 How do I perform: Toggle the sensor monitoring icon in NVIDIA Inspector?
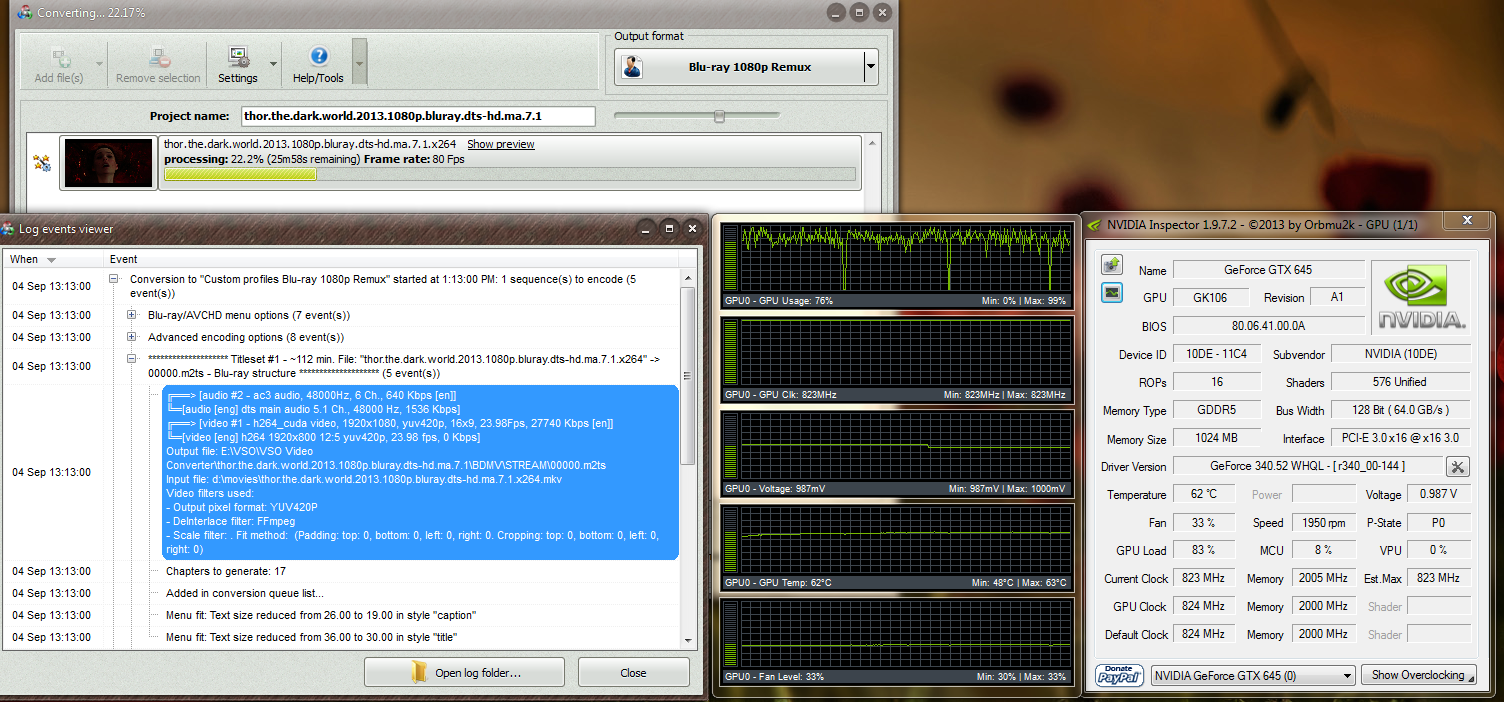[x=1111, y=292]
